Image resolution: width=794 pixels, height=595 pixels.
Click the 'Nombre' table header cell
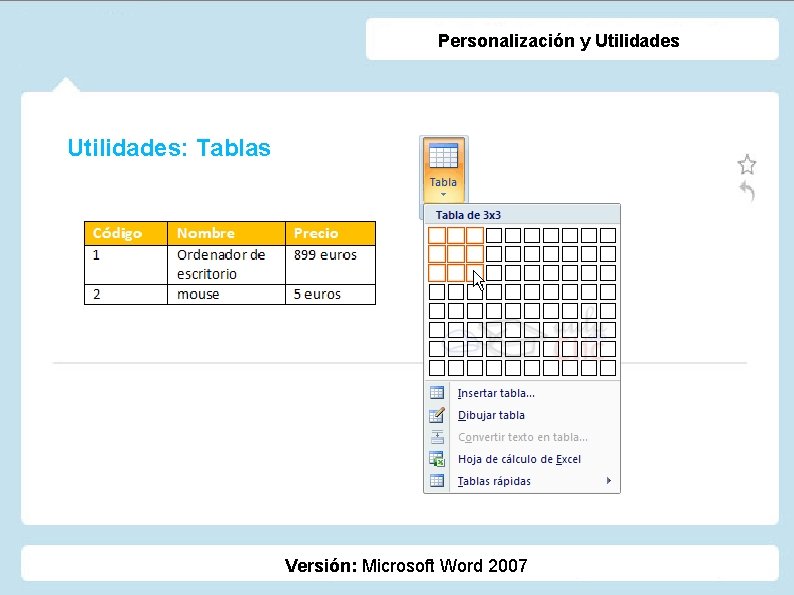click(226, 233)
